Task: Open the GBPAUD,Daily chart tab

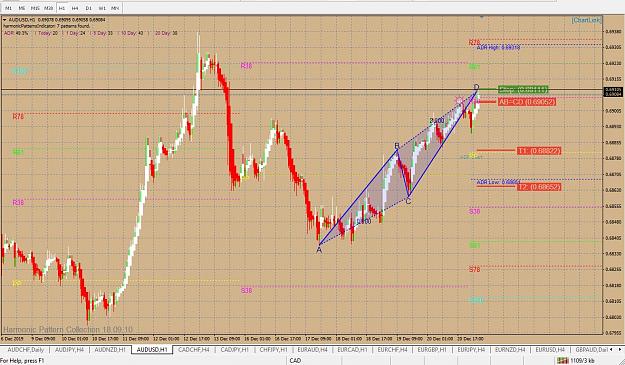Action: click(x=592, y=349)
